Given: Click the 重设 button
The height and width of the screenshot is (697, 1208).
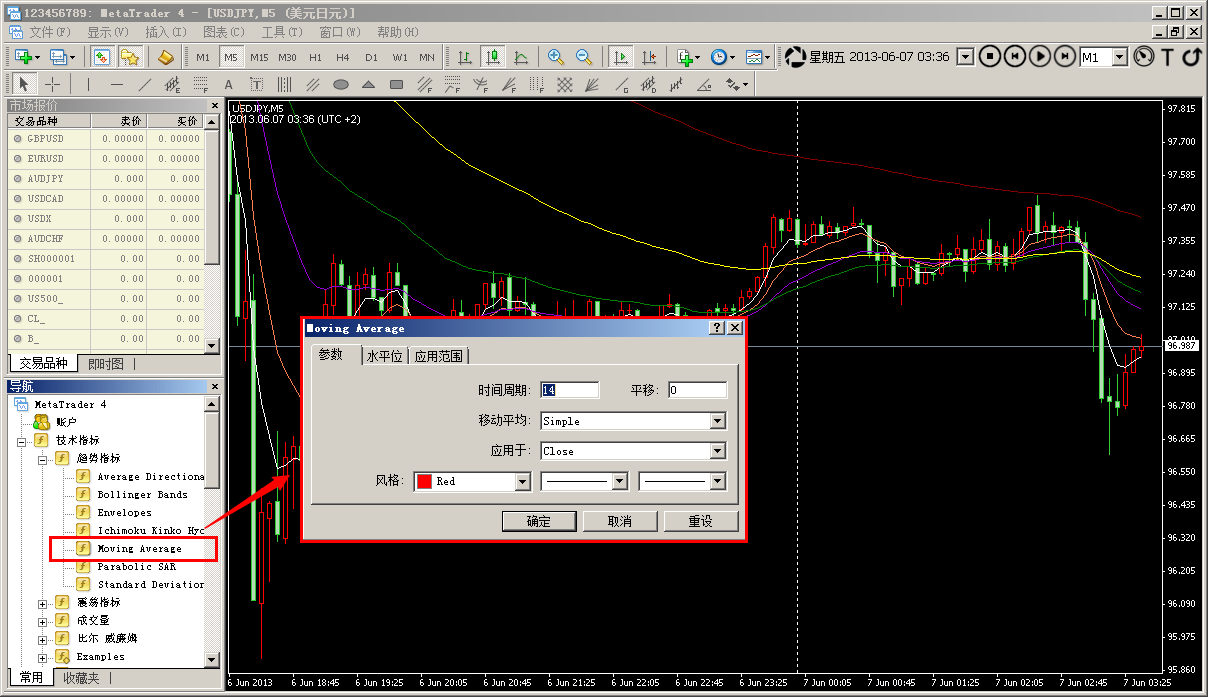Looking at the screenshot, I should (x=700, y=521).
